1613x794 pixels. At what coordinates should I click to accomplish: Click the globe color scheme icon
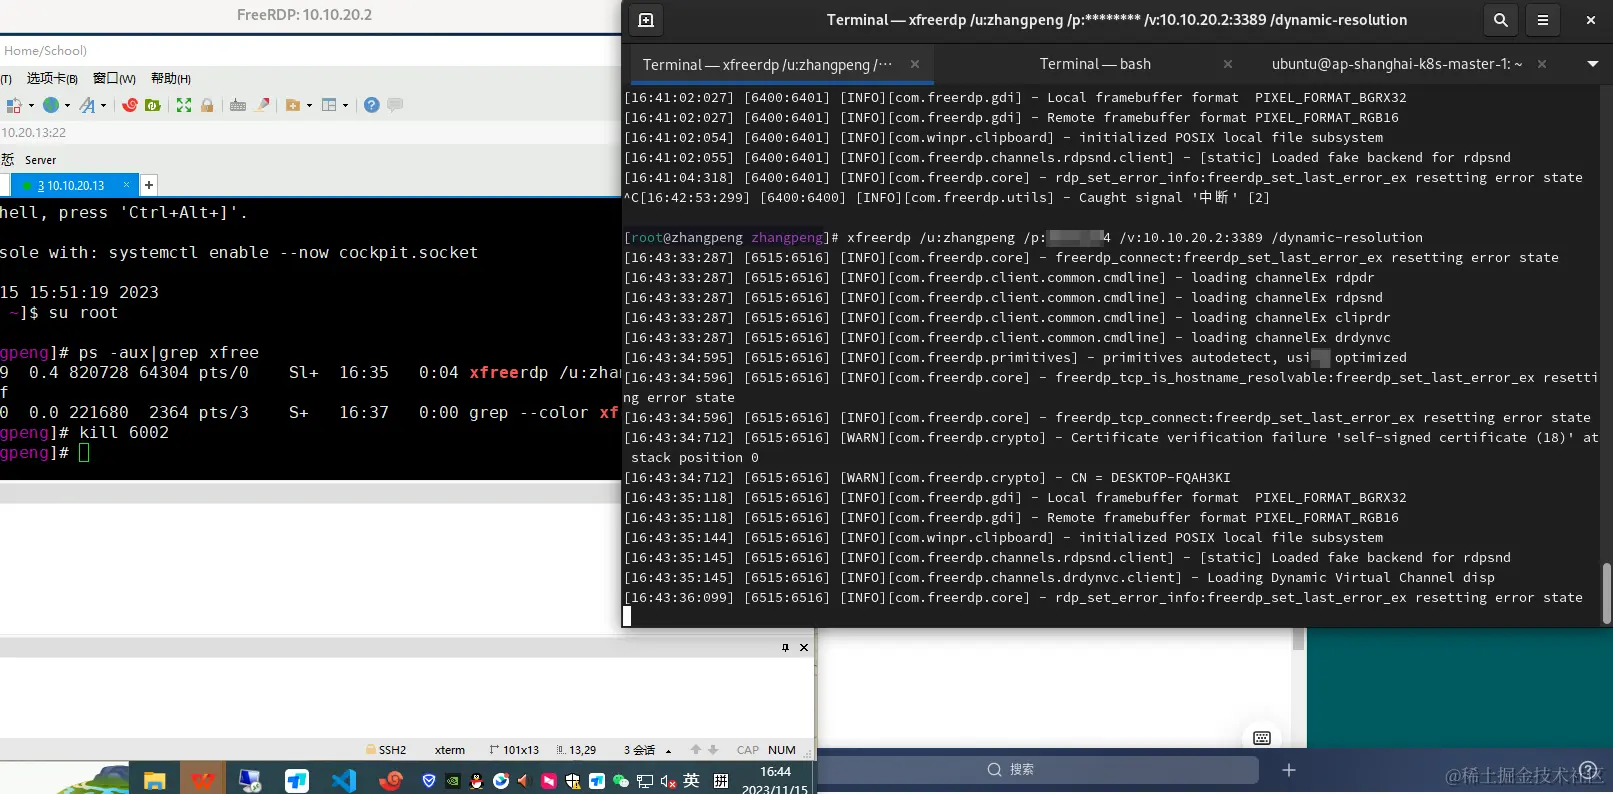pos(51,105)
